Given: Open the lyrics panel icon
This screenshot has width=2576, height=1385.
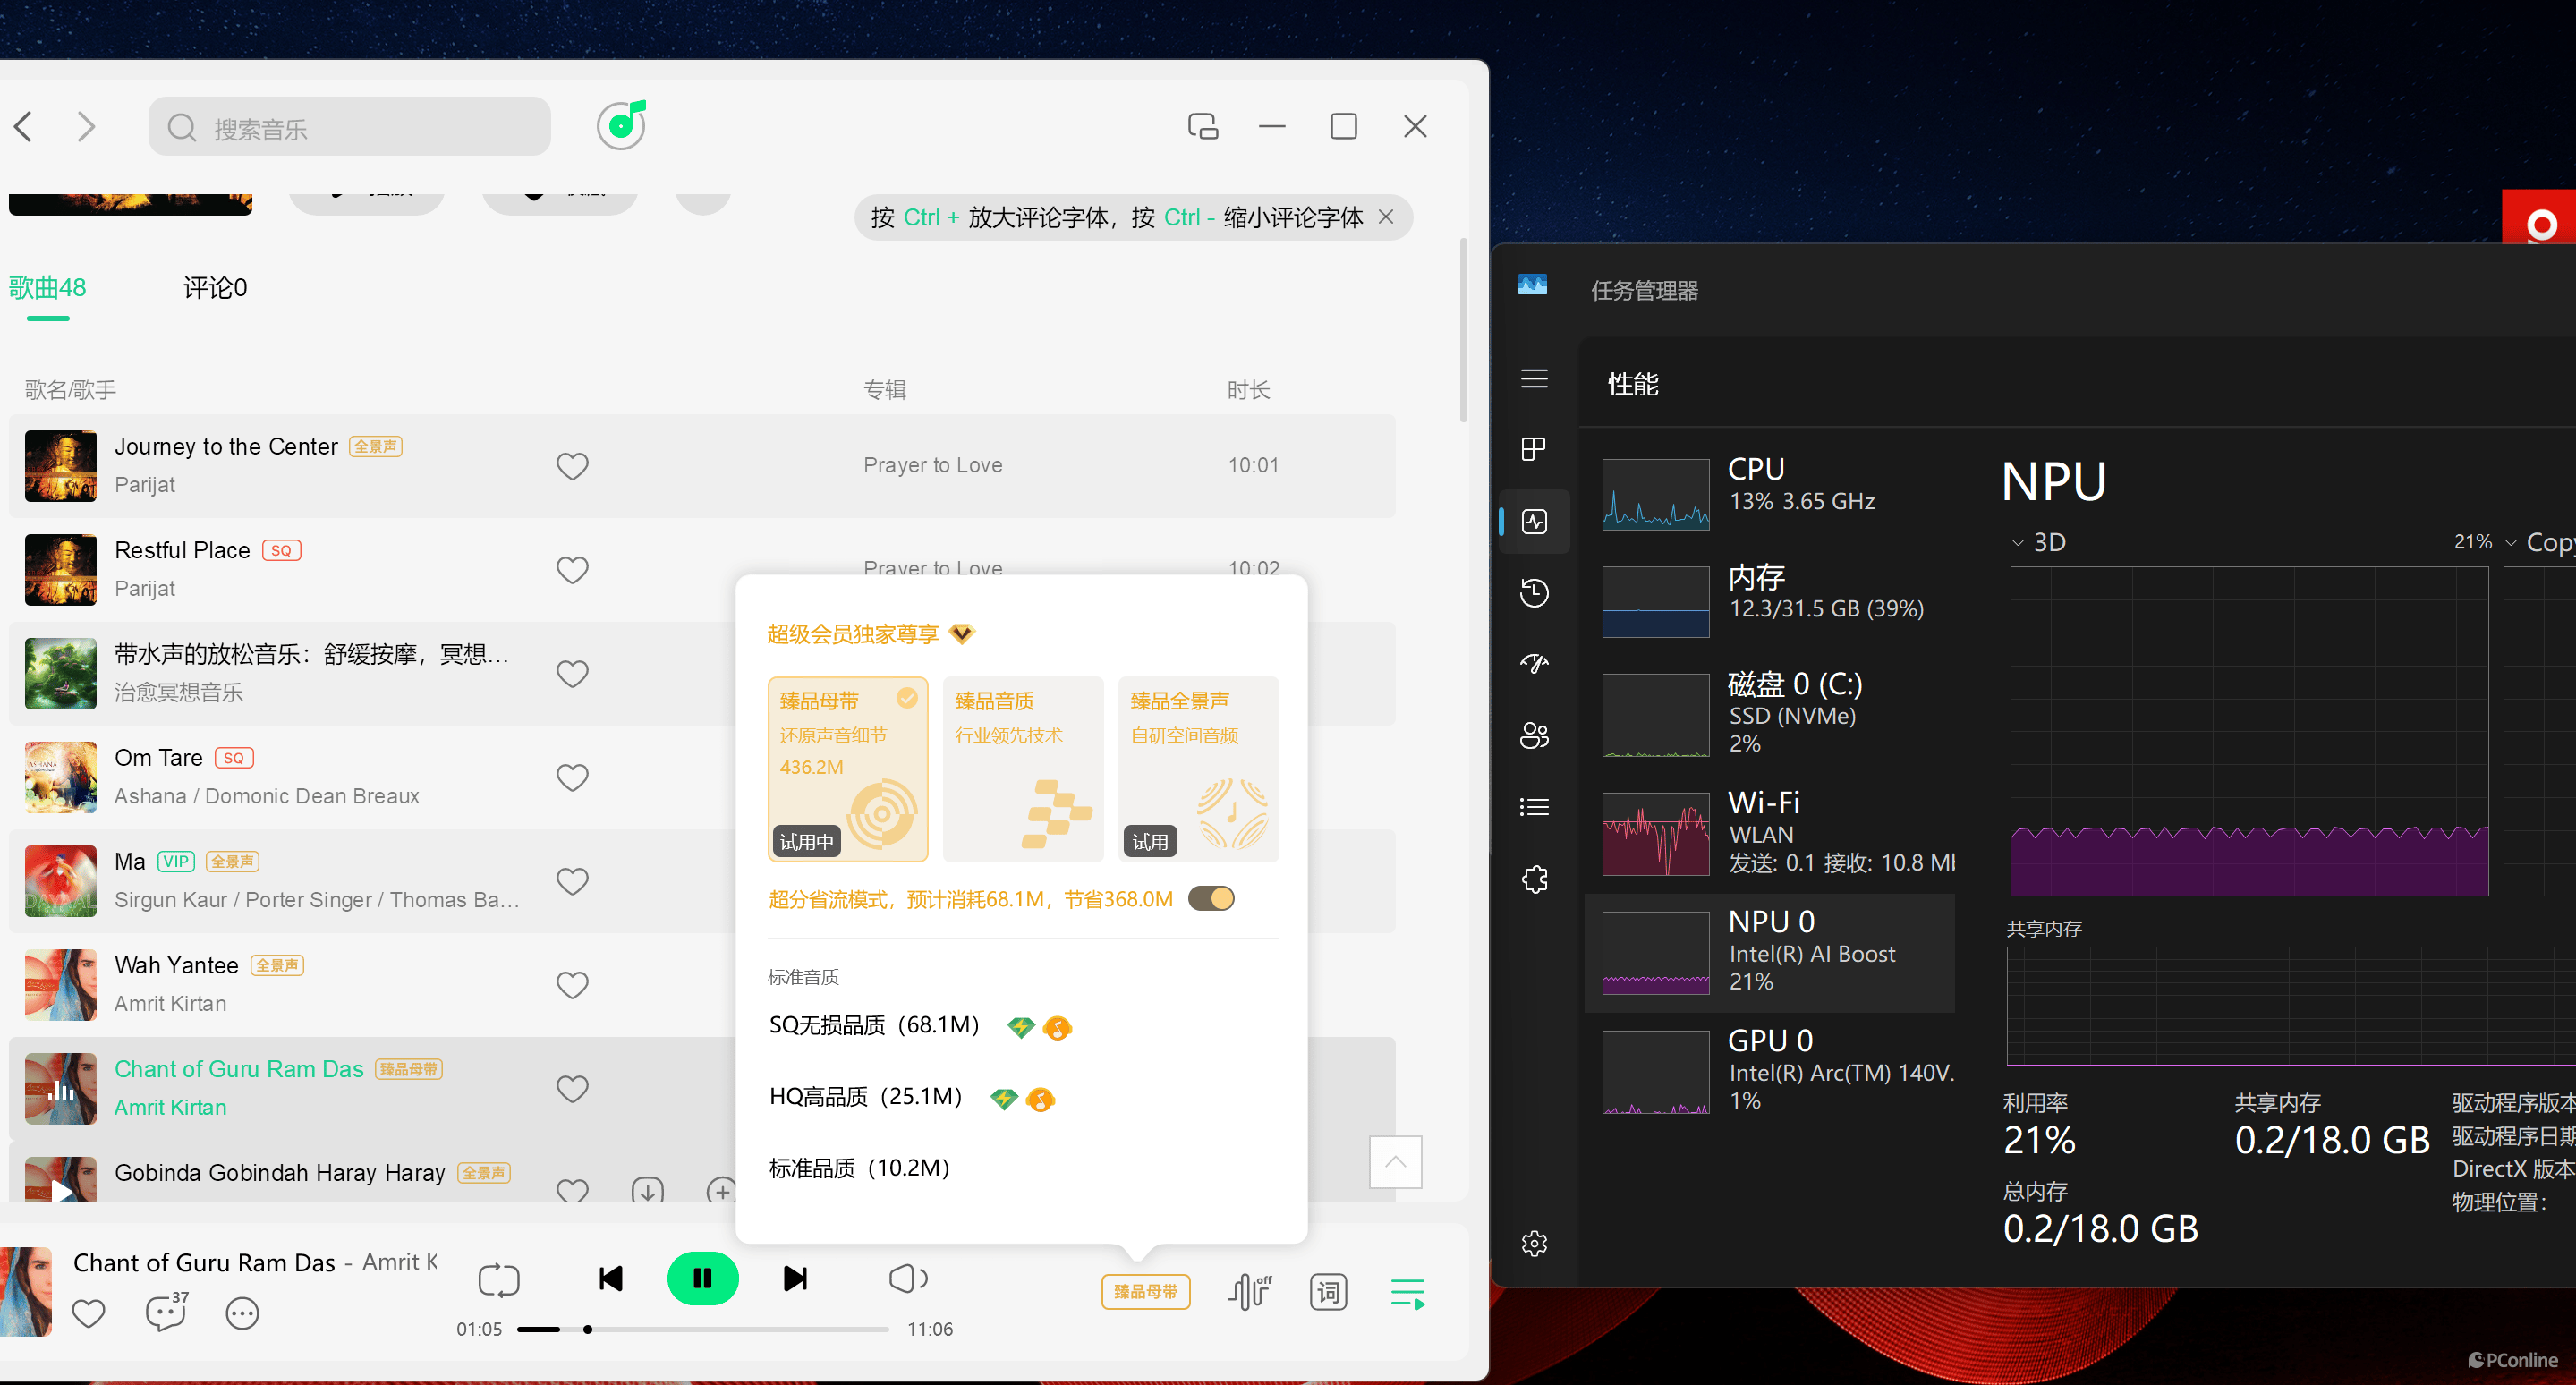Looking at the screenshot, I should click(1327, 1292).
